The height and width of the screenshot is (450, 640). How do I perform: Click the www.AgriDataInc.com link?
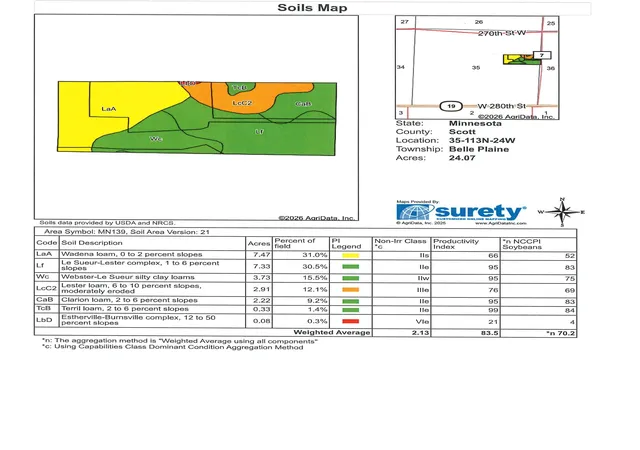(500, 223)
